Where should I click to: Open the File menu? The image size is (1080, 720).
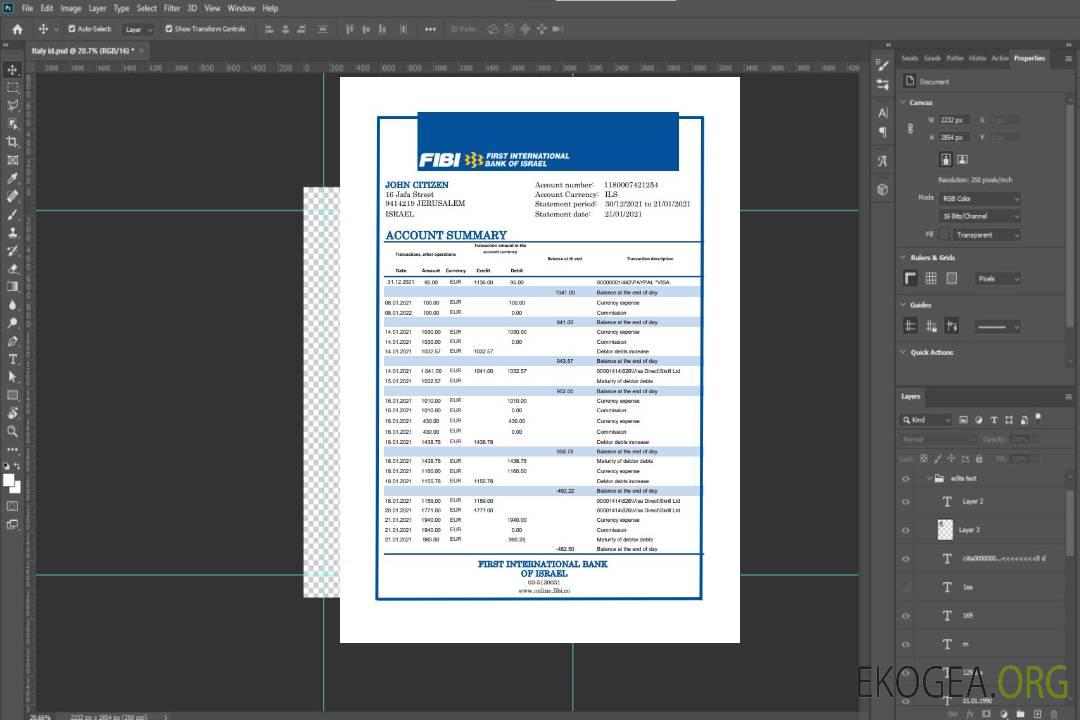(28, 8)
